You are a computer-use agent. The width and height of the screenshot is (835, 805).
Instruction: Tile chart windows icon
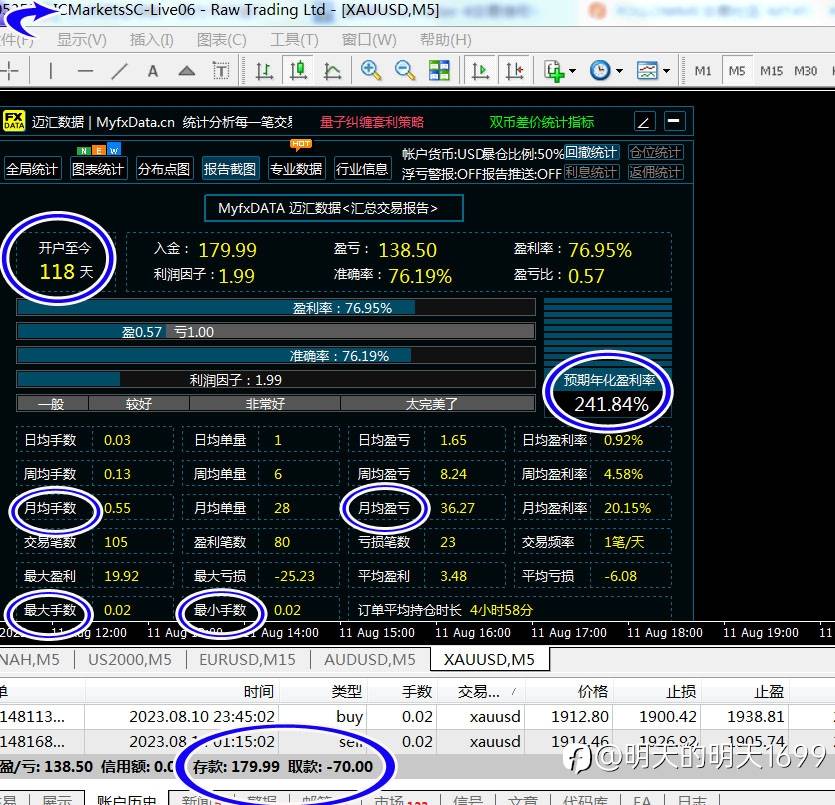coord(439,70)
